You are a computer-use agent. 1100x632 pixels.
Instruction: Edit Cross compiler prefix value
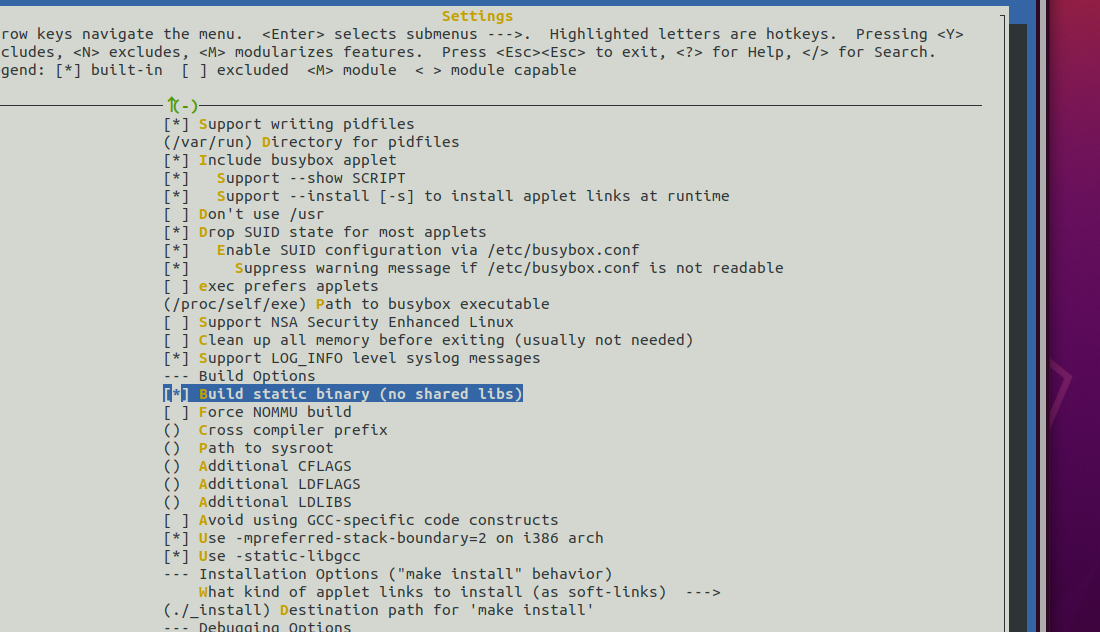(x=275, y=430)
